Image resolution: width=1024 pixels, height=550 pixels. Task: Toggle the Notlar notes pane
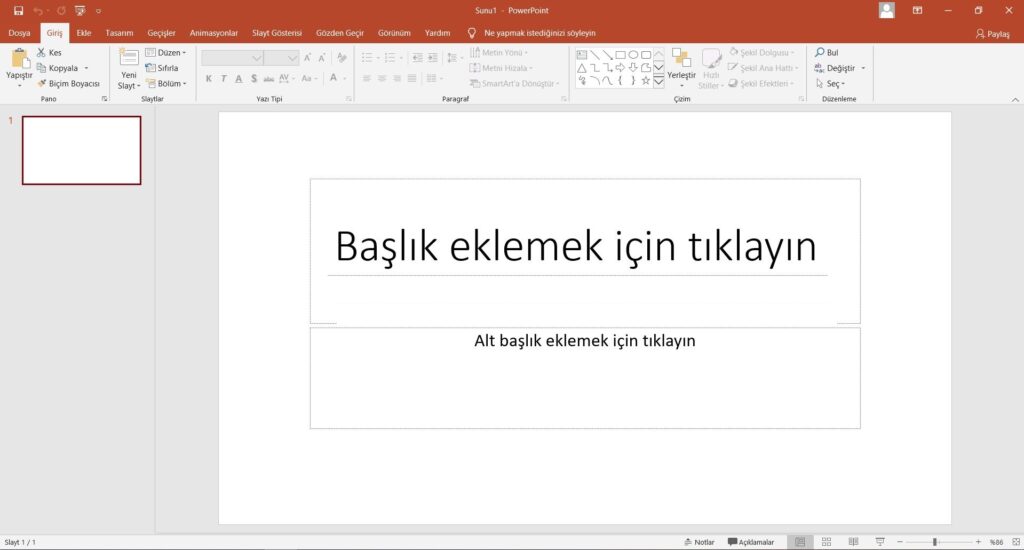pos(699,542)
